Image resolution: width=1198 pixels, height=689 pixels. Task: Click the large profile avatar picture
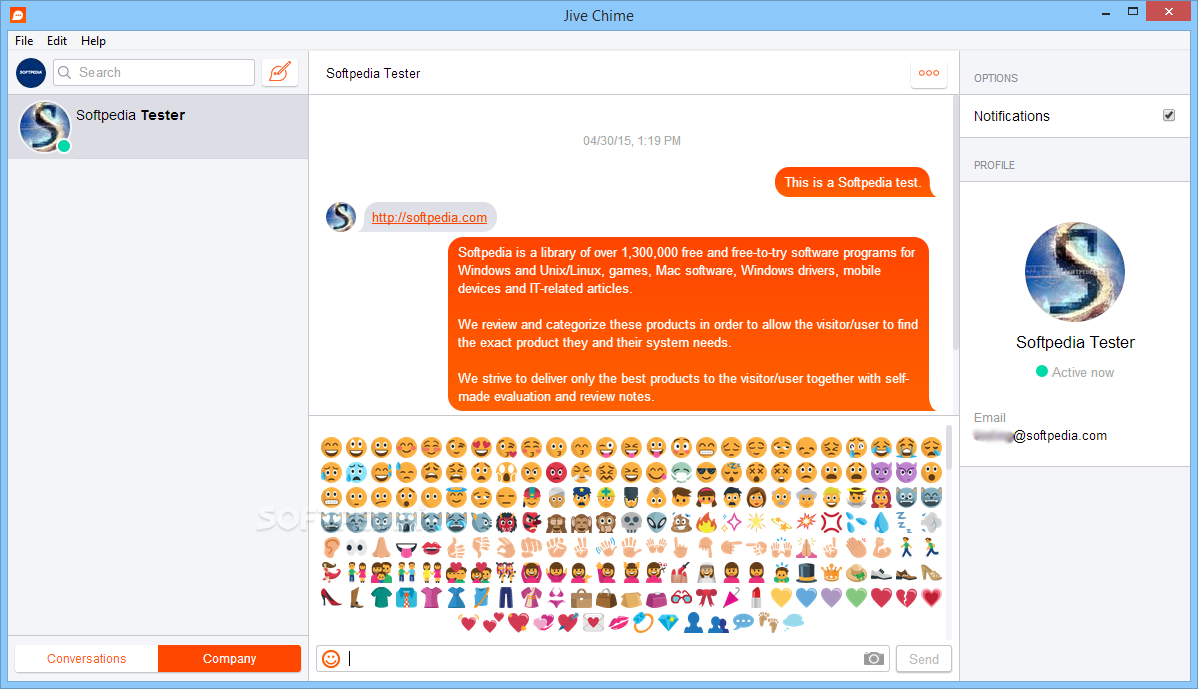(1075, 272)
